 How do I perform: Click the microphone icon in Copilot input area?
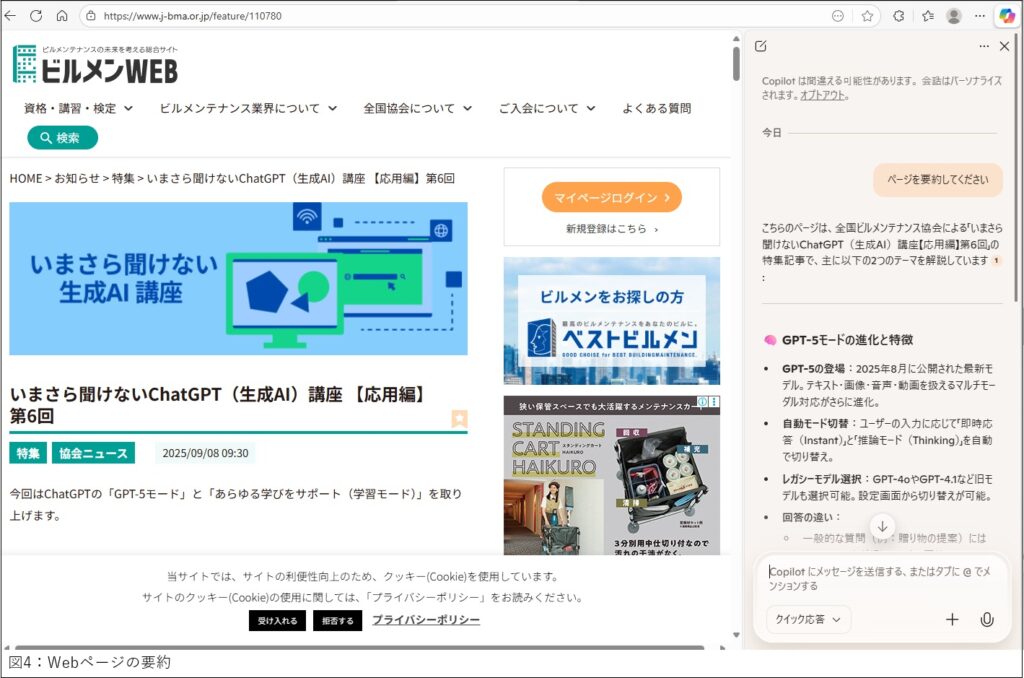pyautogui.click(x=988, y=620)
